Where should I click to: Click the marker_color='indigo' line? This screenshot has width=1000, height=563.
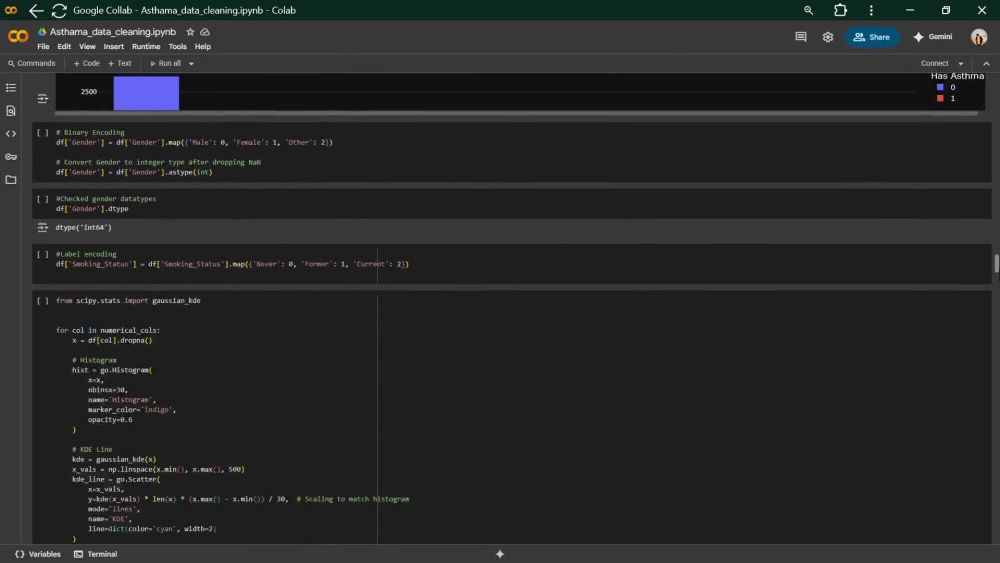(132, 410)
